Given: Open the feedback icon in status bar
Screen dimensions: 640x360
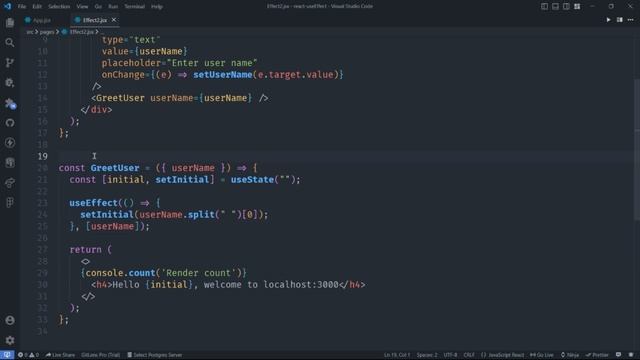Looking at the screenshot, I should [x=619, y=355].
